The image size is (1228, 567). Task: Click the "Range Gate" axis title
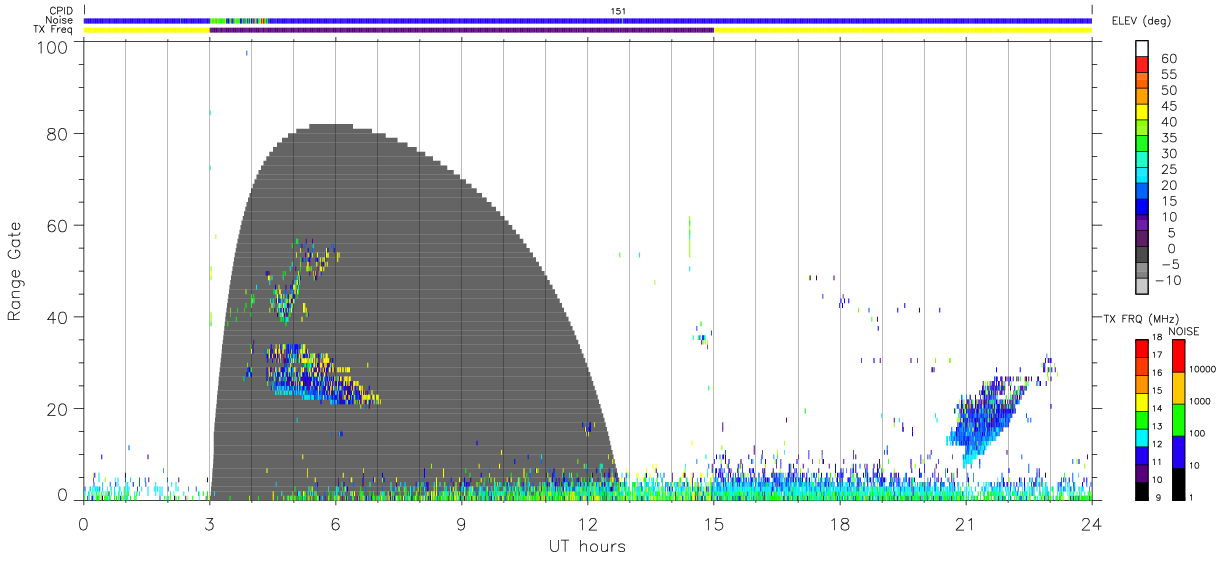15,270
